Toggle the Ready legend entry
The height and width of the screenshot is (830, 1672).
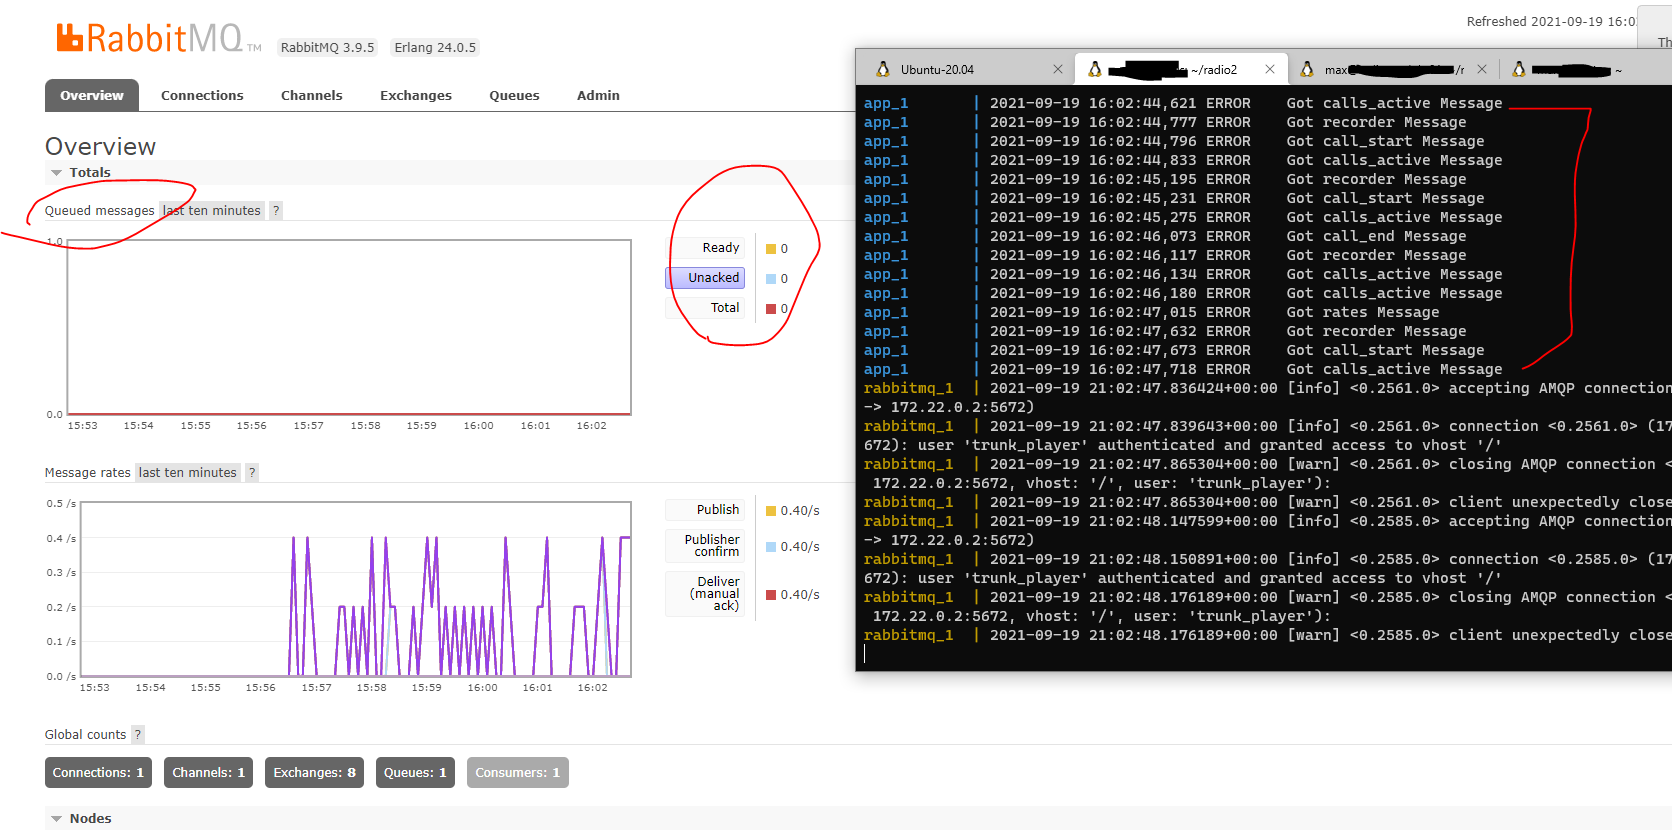(706, 248)
